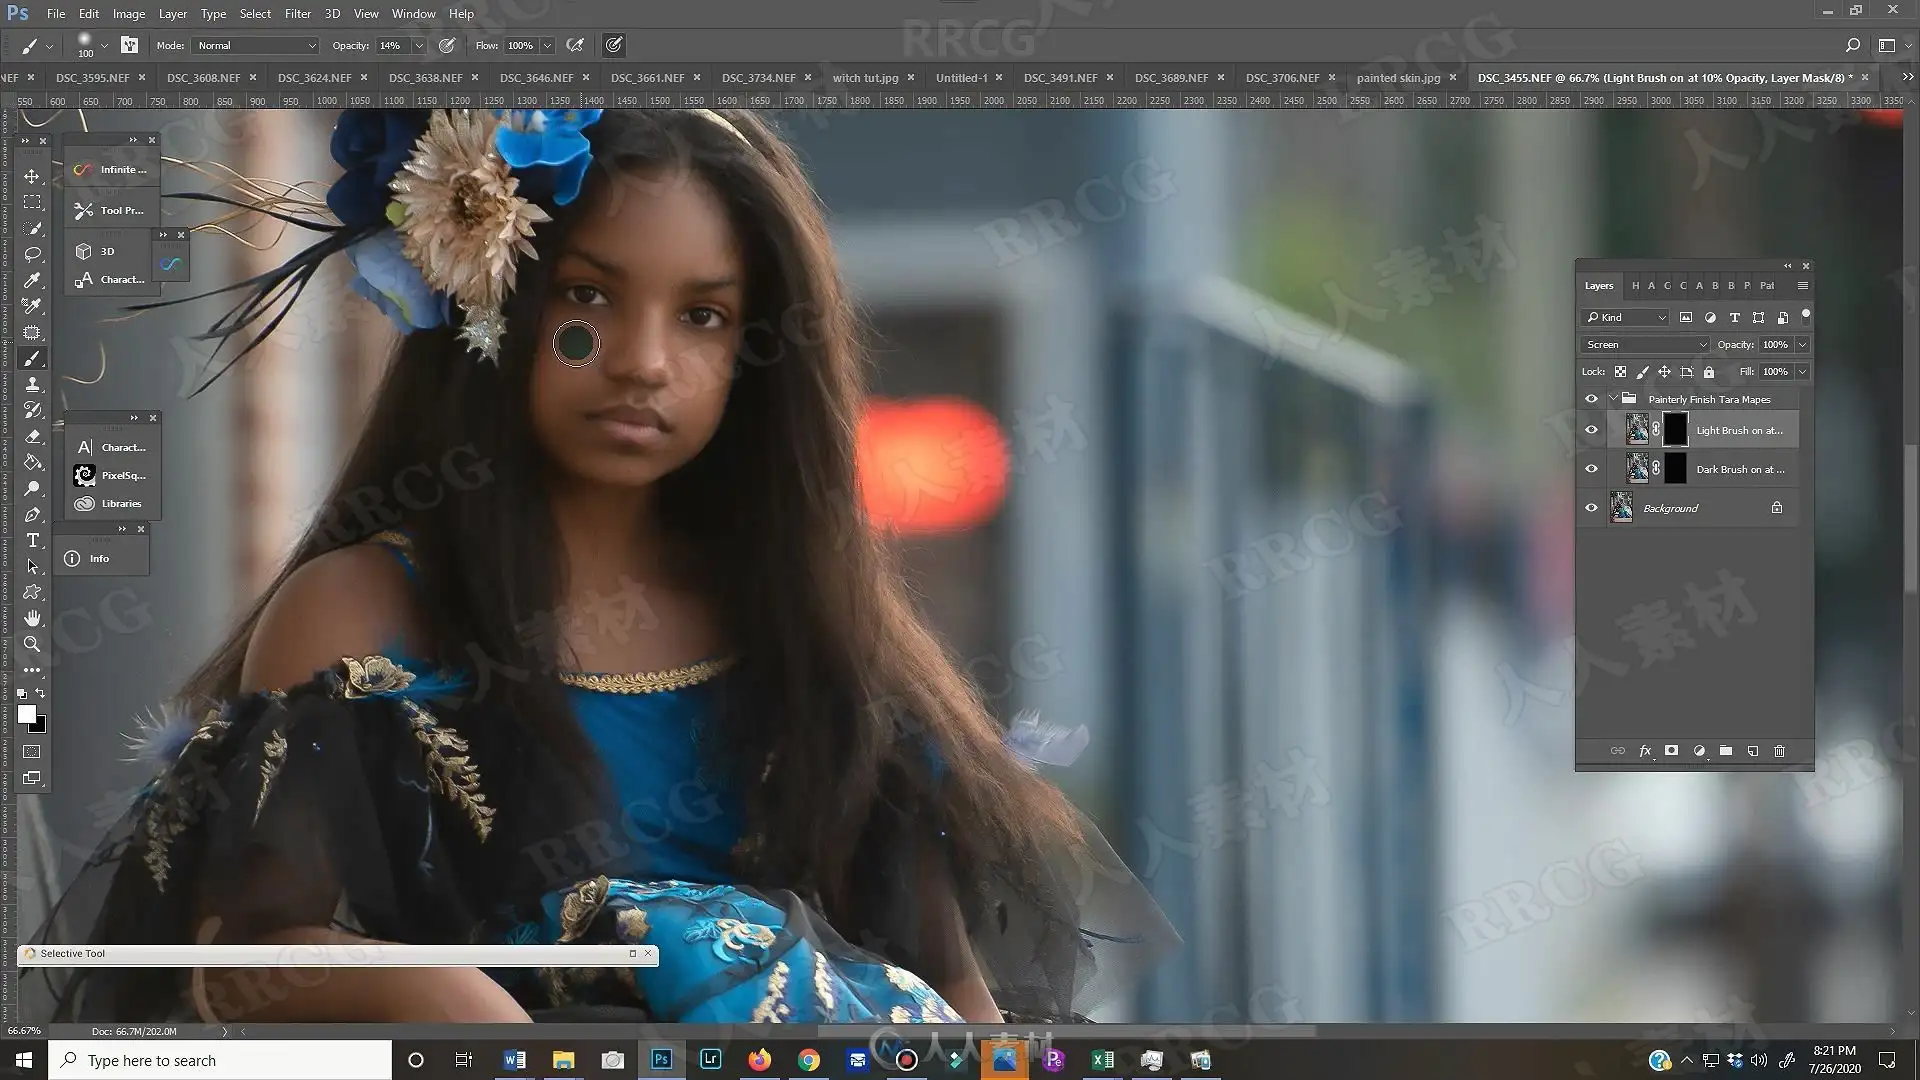The width and height of the screenshot is (1920, 1080).
Task: Select the Hand tool
Action: point(32,618)
